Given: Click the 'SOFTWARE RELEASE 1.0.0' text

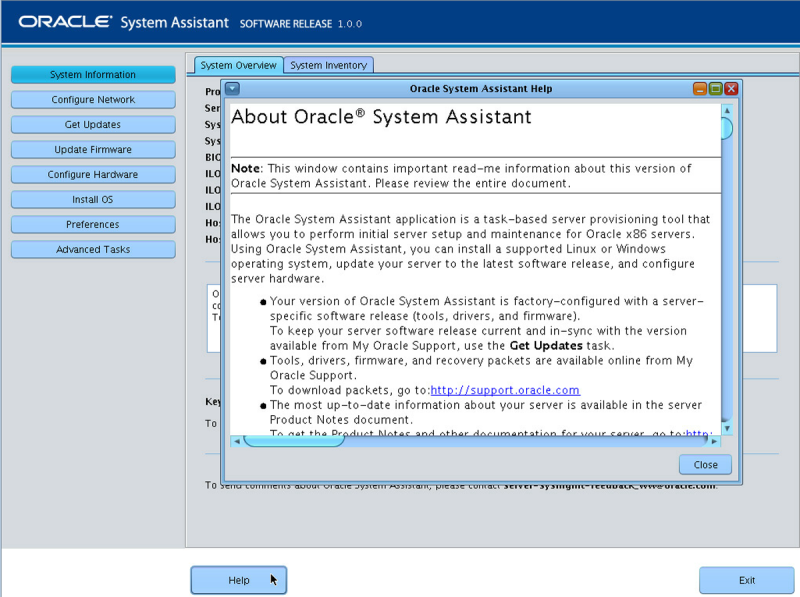Looking at the screenshot, I should pos(301,23).
